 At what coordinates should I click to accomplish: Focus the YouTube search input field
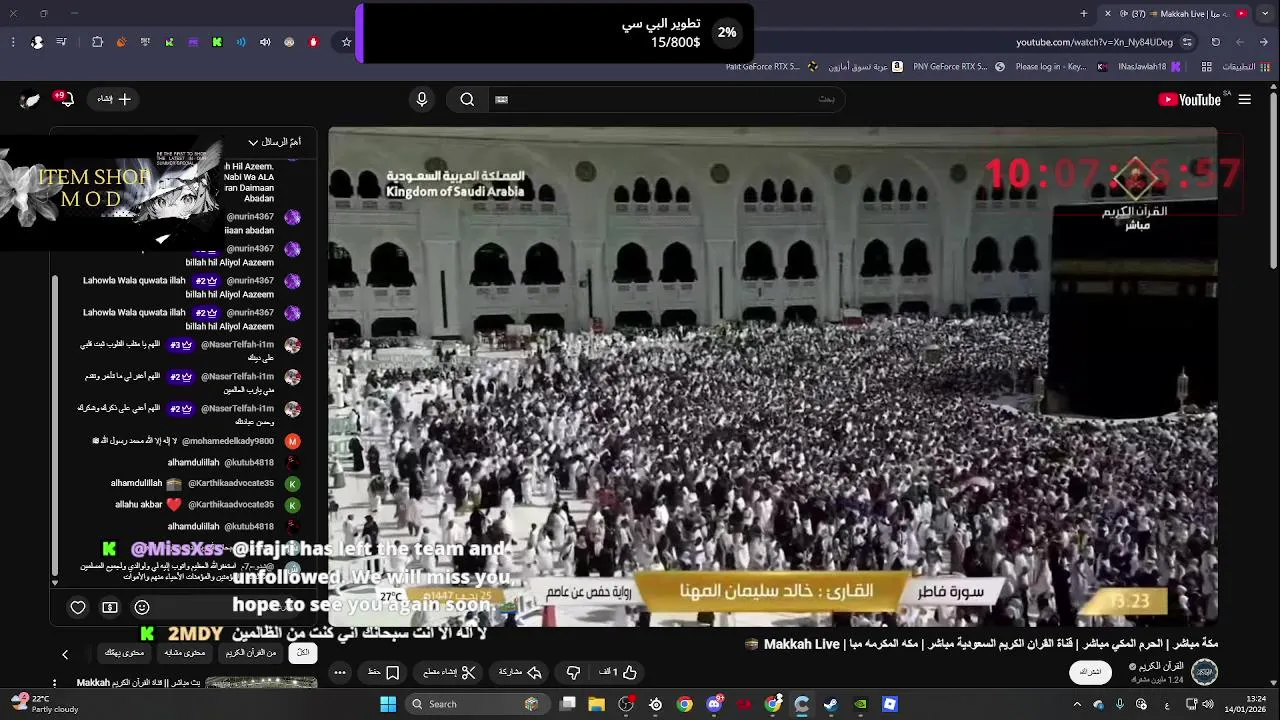tap(665, 99)
